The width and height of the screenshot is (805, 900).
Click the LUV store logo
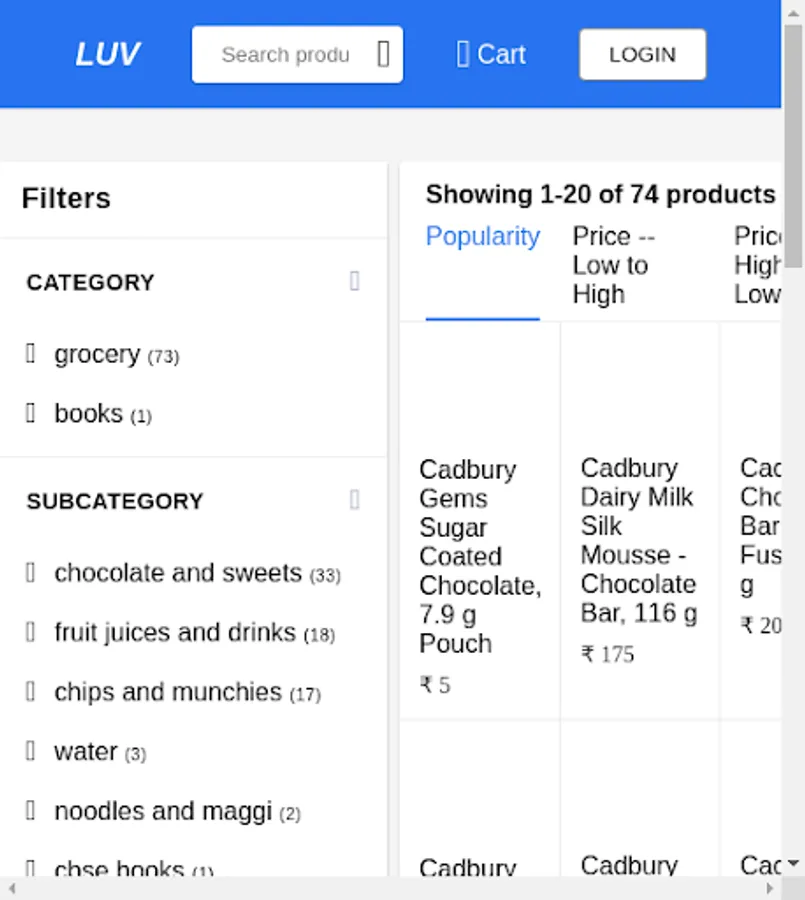point(107,54)
